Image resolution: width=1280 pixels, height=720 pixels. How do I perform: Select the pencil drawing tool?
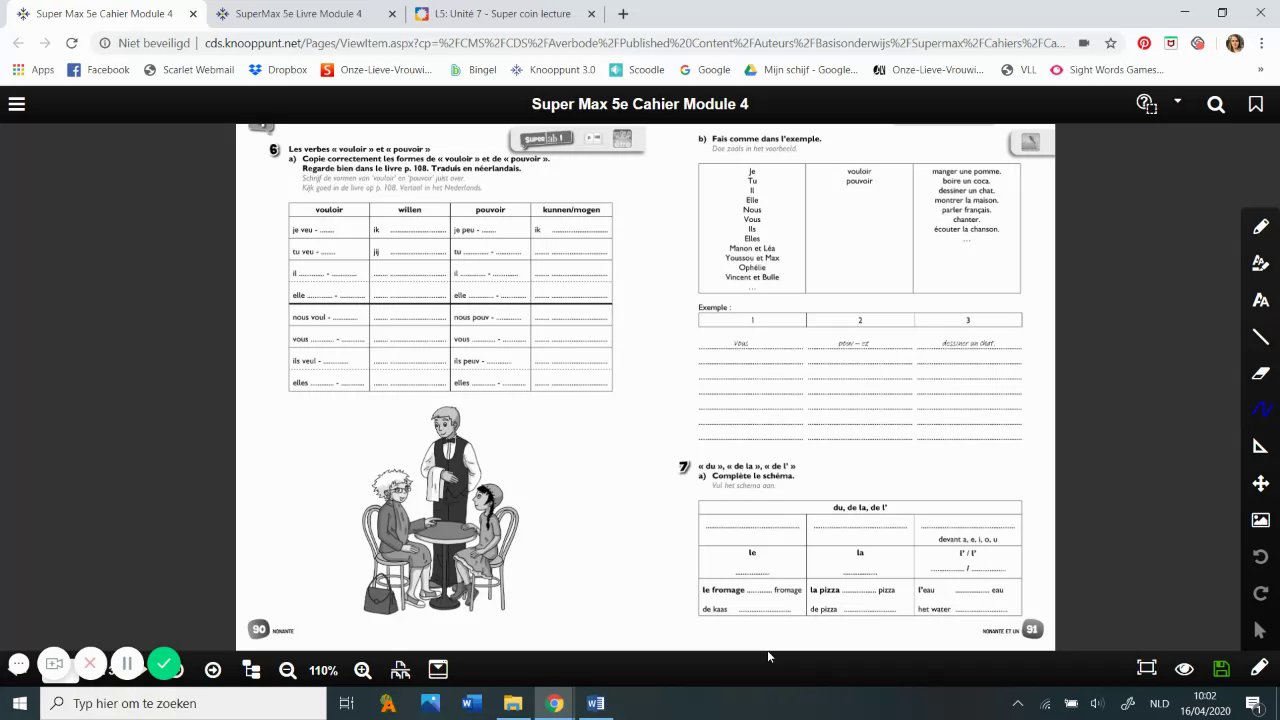(1261, 227)
